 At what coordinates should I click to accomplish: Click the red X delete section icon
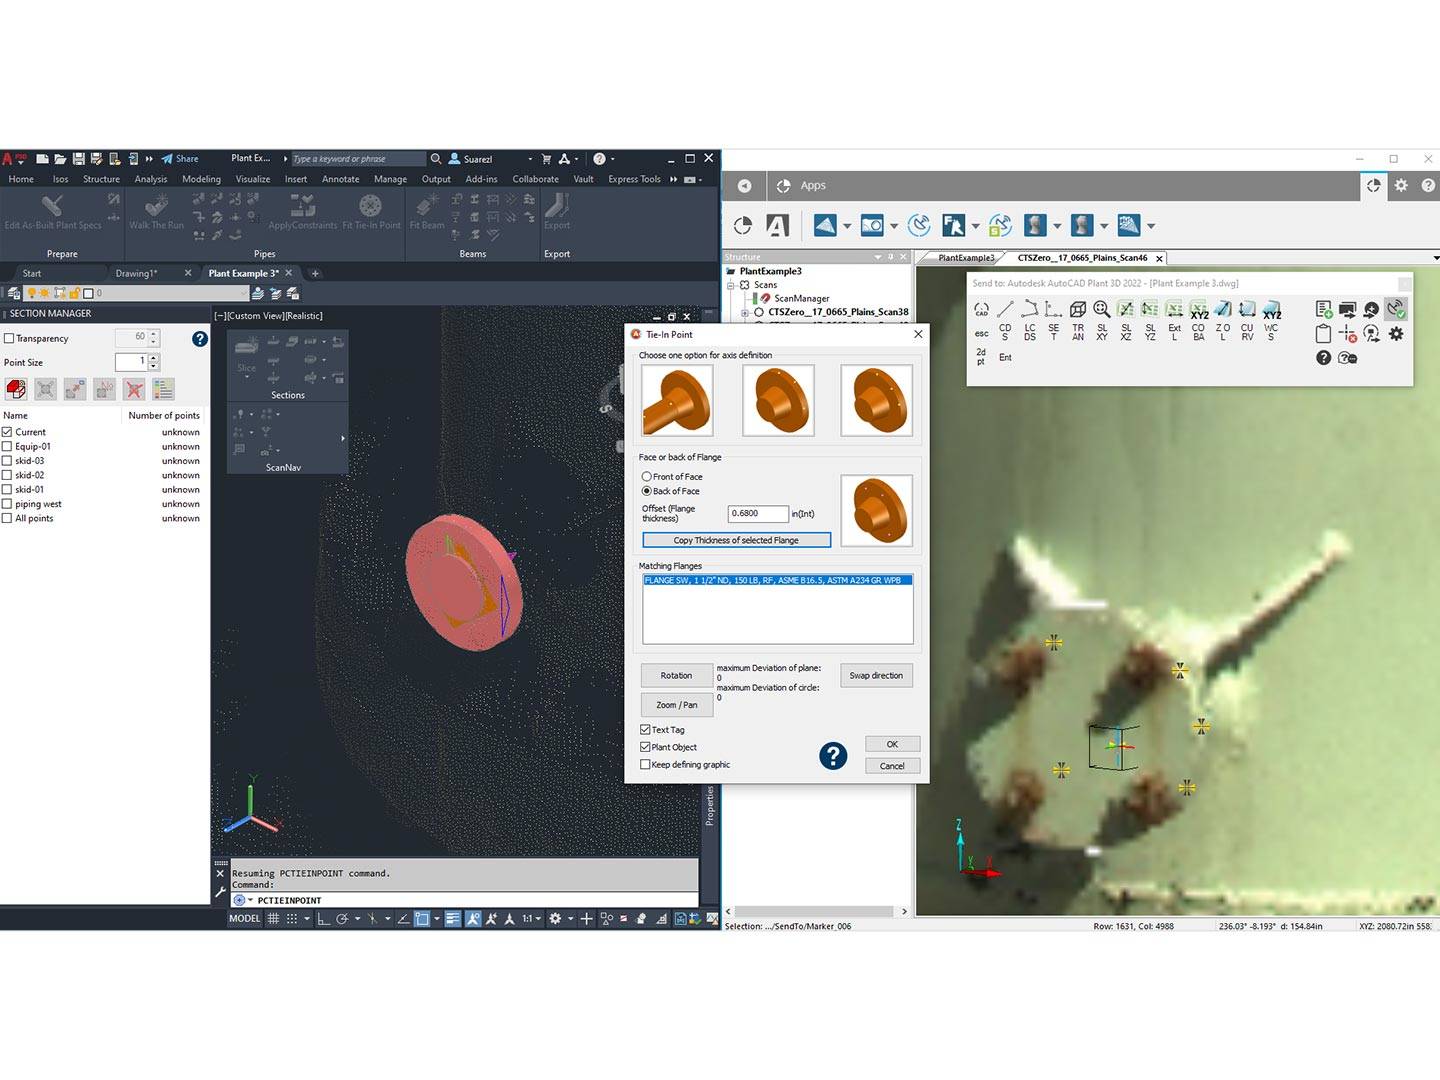click(134, 389)
